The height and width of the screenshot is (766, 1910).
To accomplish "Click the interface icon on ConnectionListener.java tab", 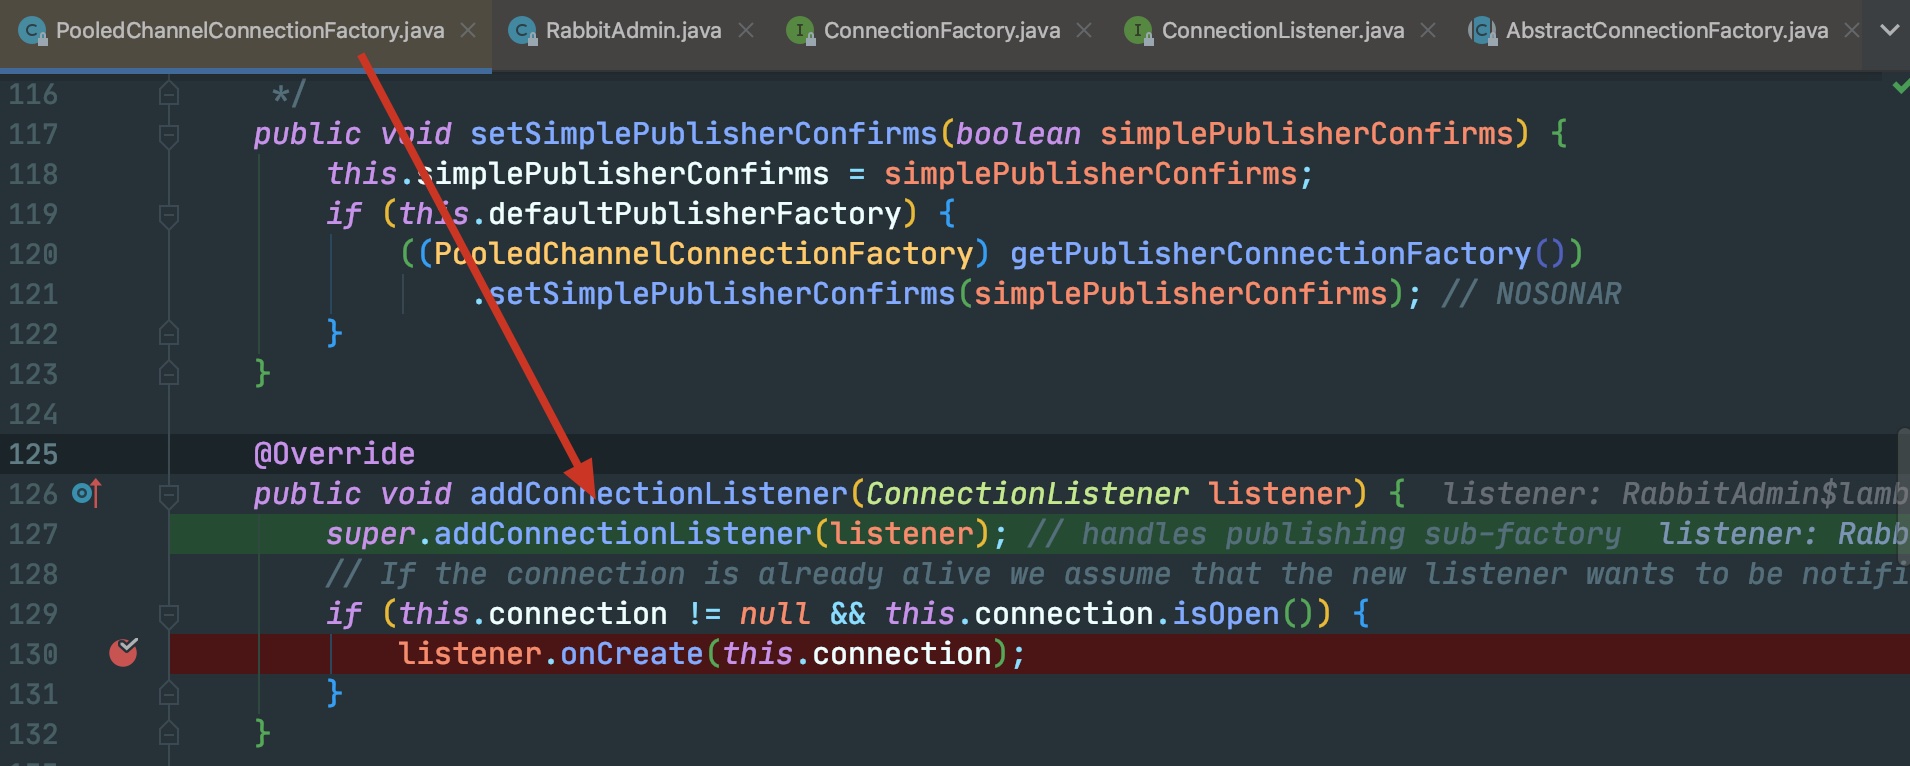I will point(1138,31).
